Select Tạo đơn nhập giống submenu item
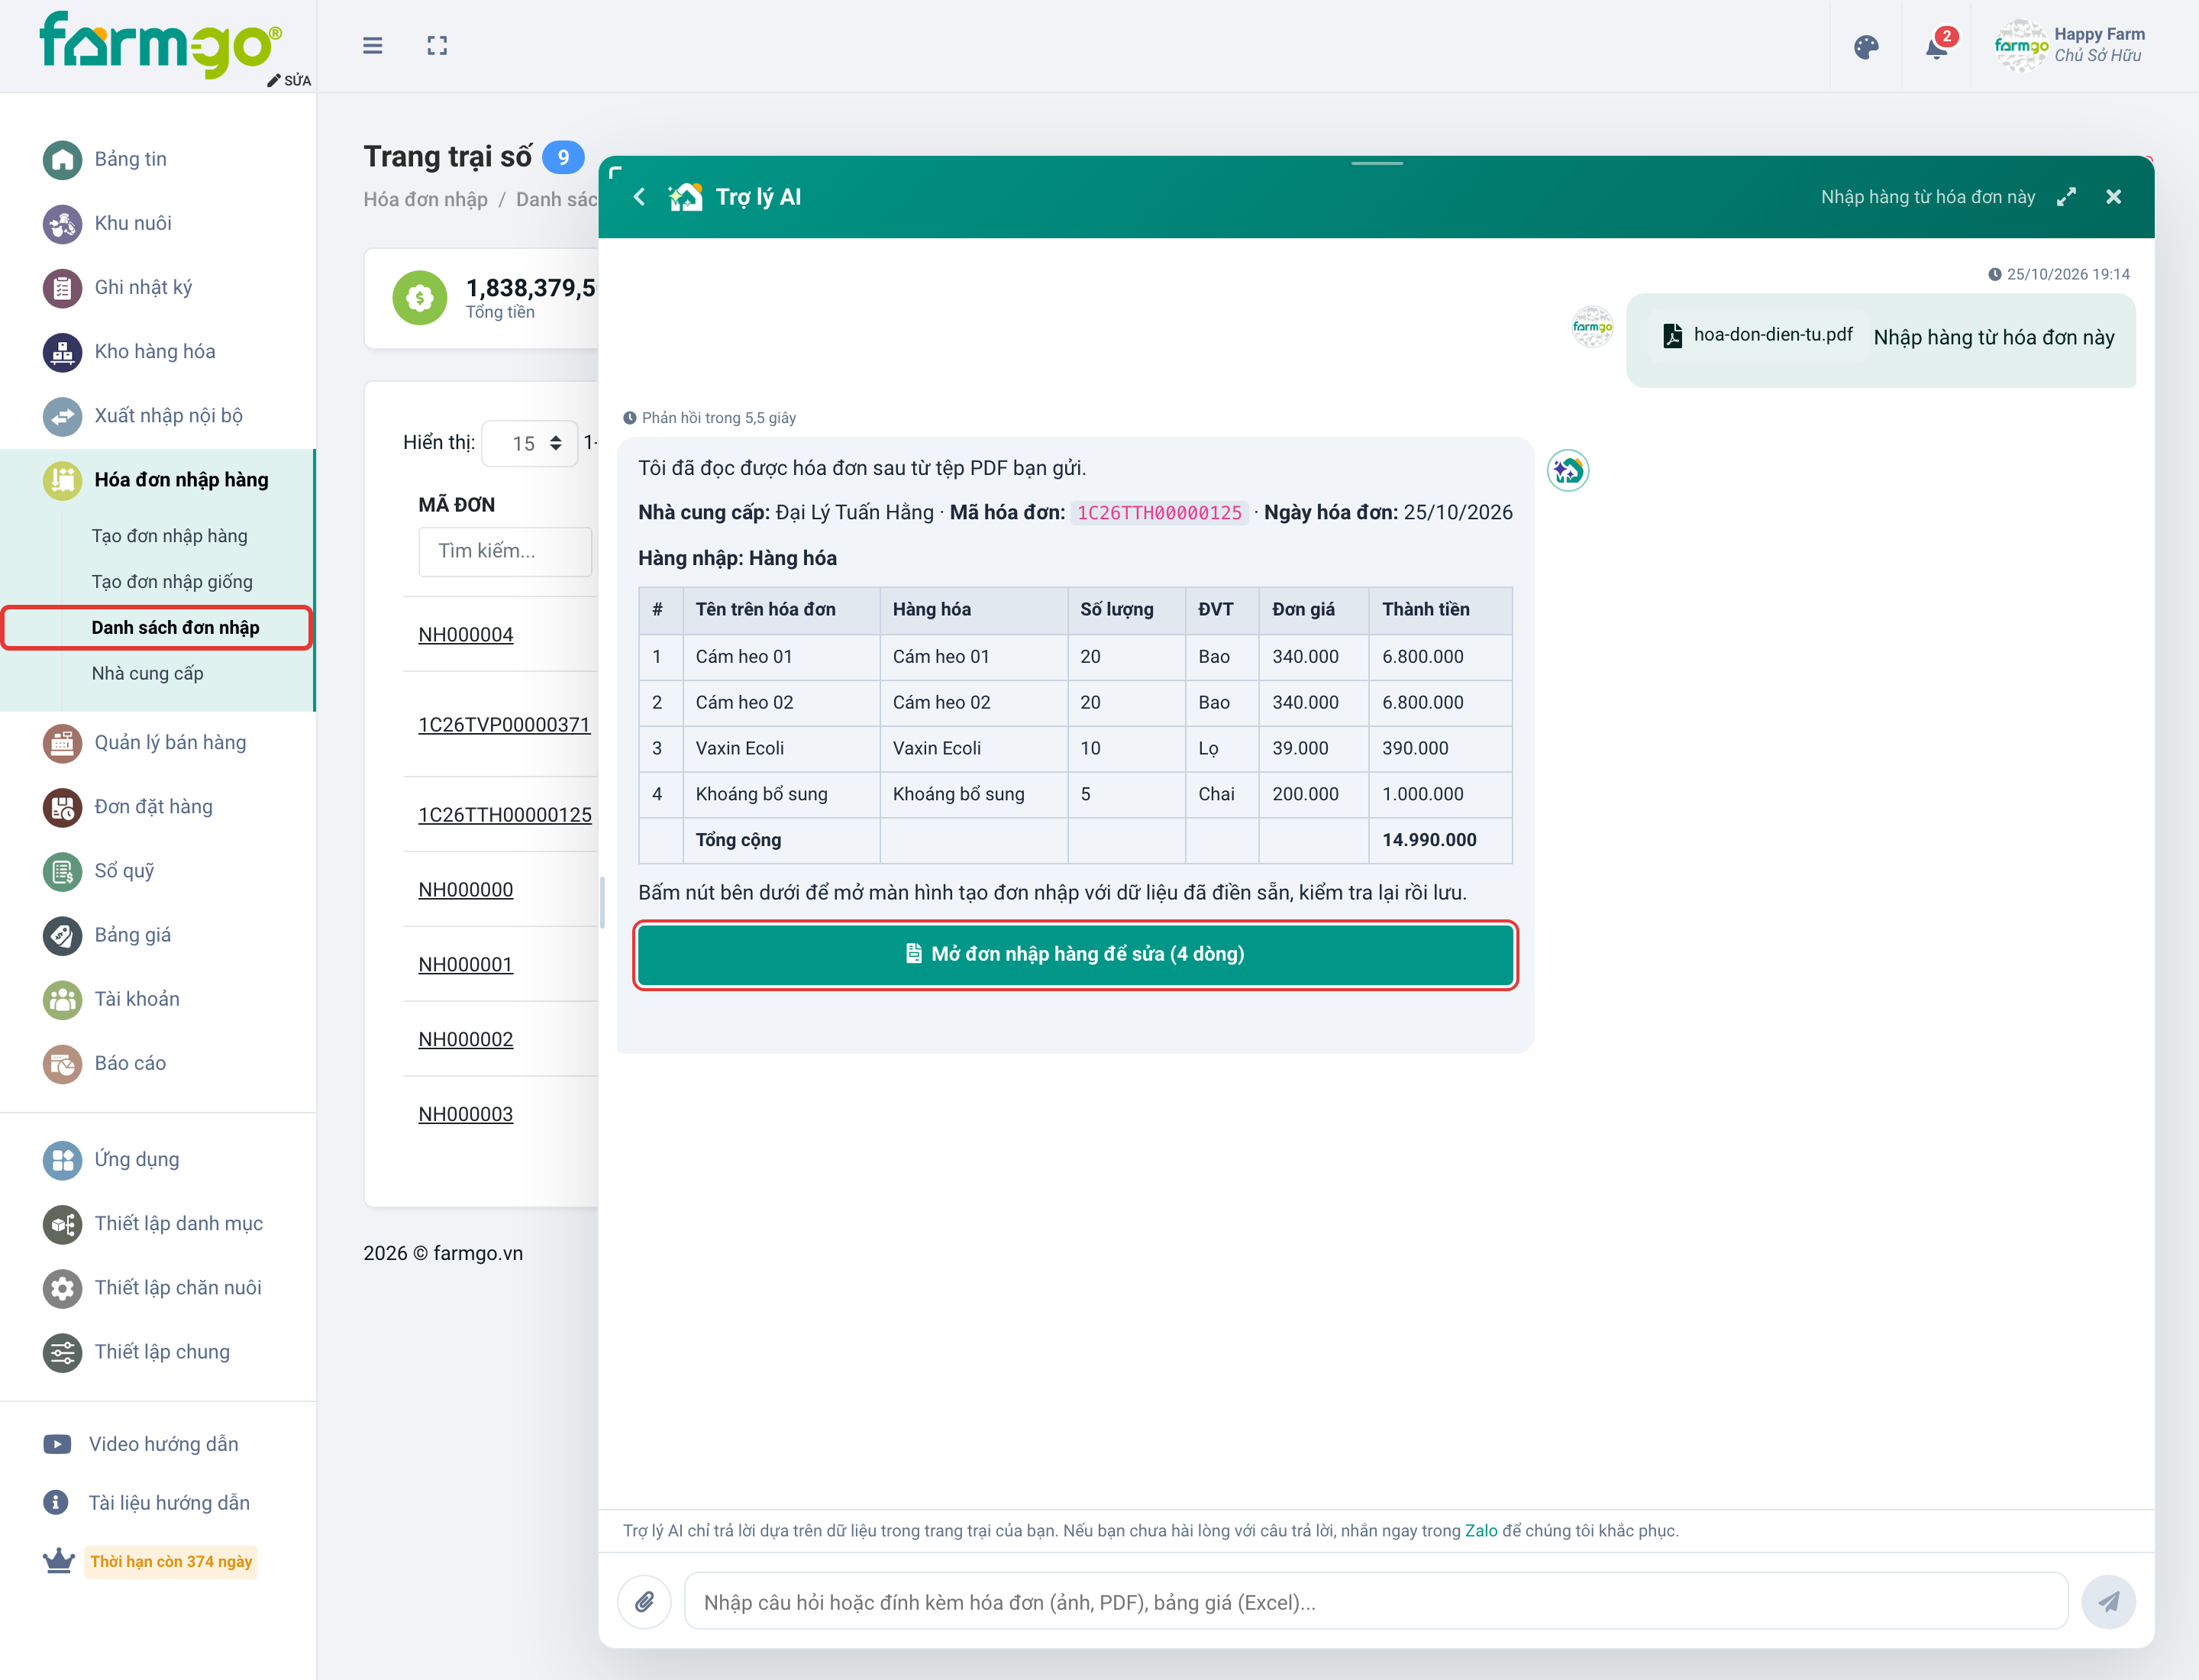The height and width of the screenshot is (1680, 2199). (172, 582)
